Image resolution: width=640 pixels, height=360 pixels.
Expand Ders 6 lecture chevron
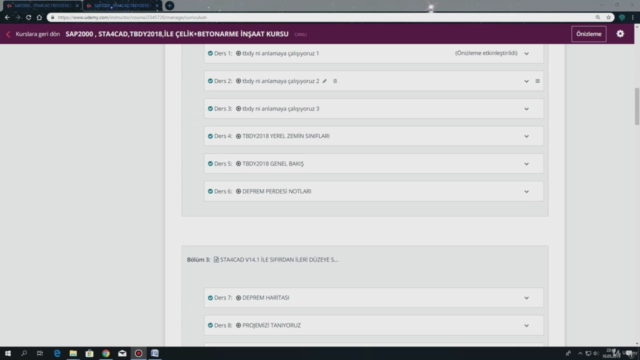click(x=527, y=191)
